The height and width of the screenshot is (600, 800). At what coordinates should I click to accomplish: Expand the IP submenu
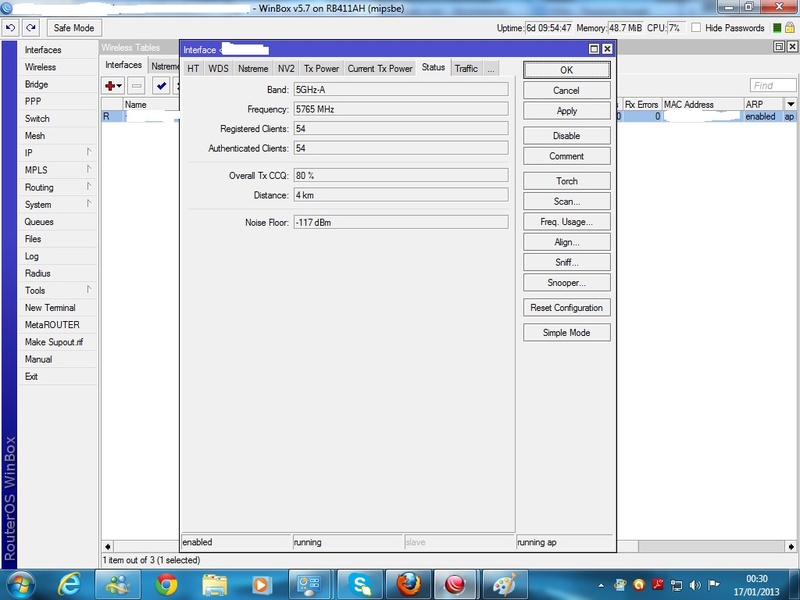click(57, 153)
